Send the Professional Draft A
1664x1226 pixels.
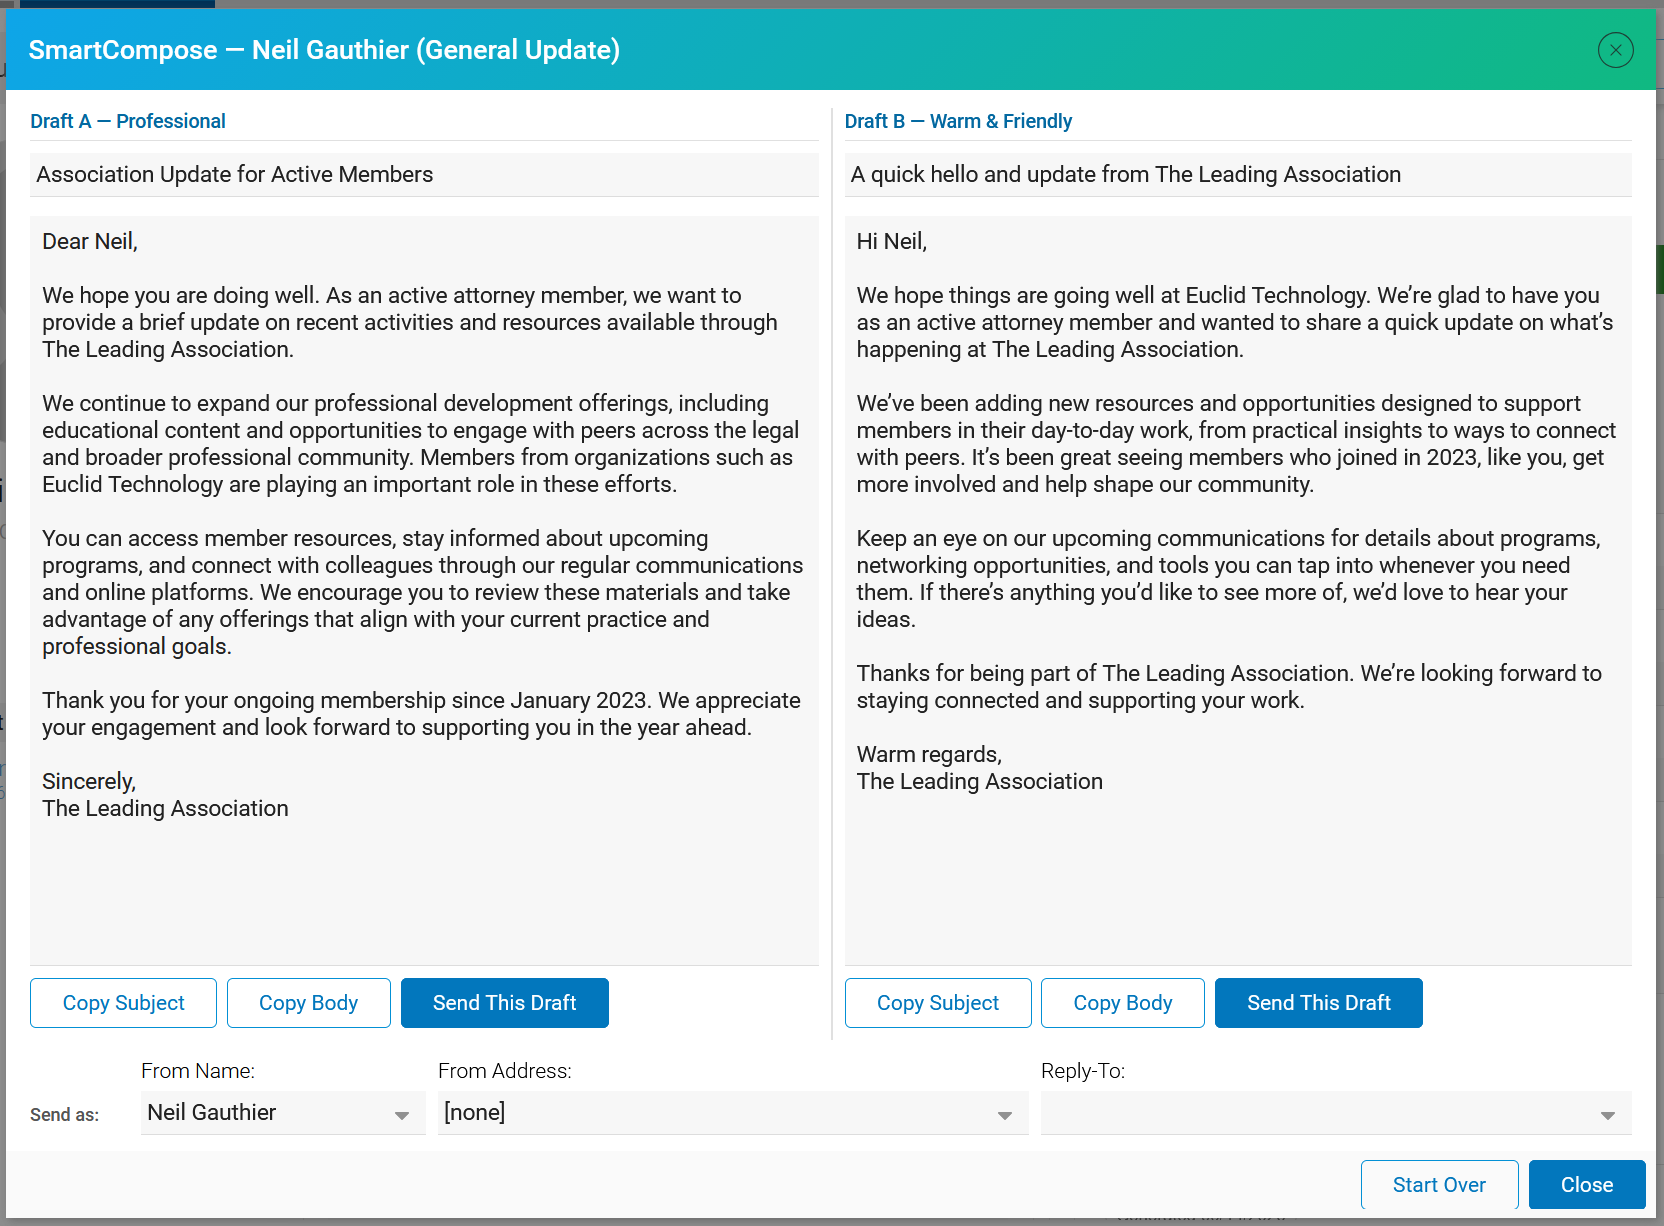pyautogui.click(x=504, y=1003)
